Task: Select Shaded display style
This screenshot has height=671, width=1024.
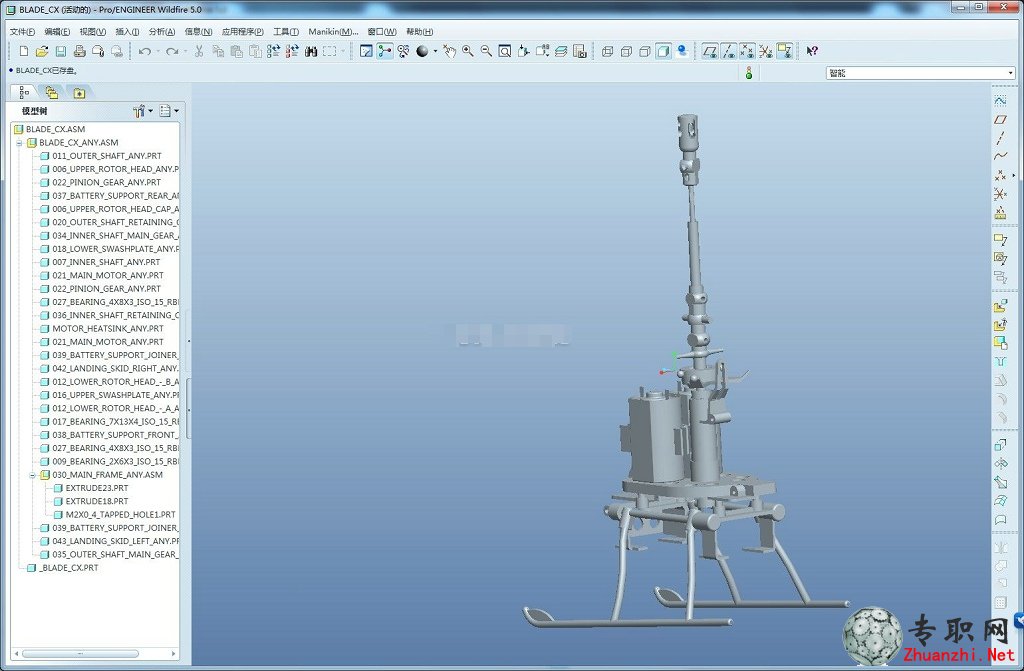Action: tap(664, 51)
